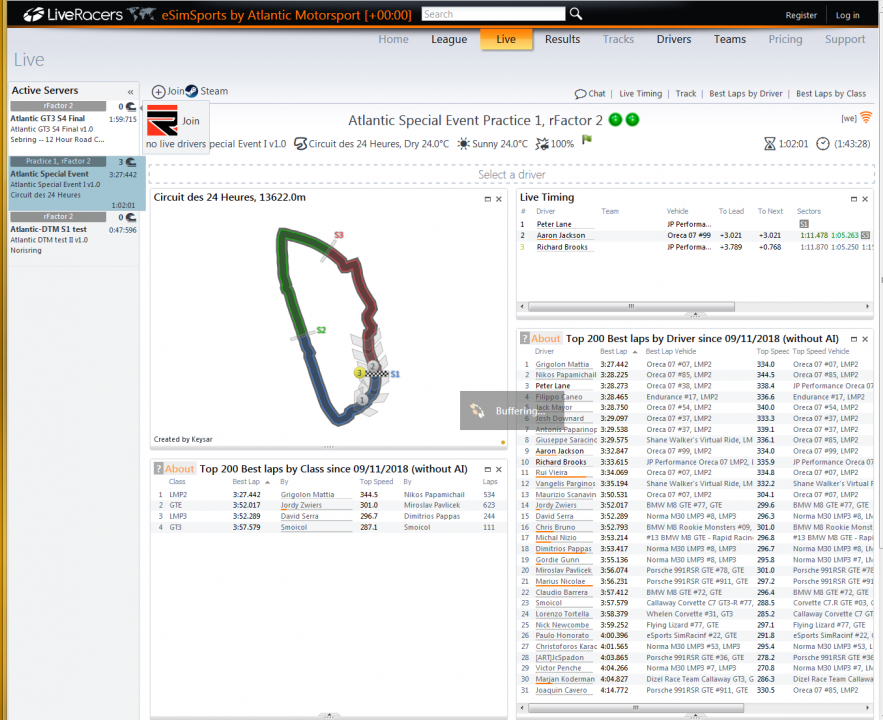Maximize Best laps by Class panel
The width and height of the screenshot is (883, 720).
click(488, 469)
